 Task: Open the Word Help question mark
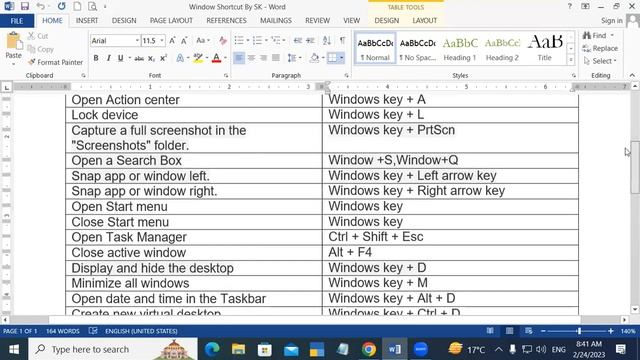(569, 7)
